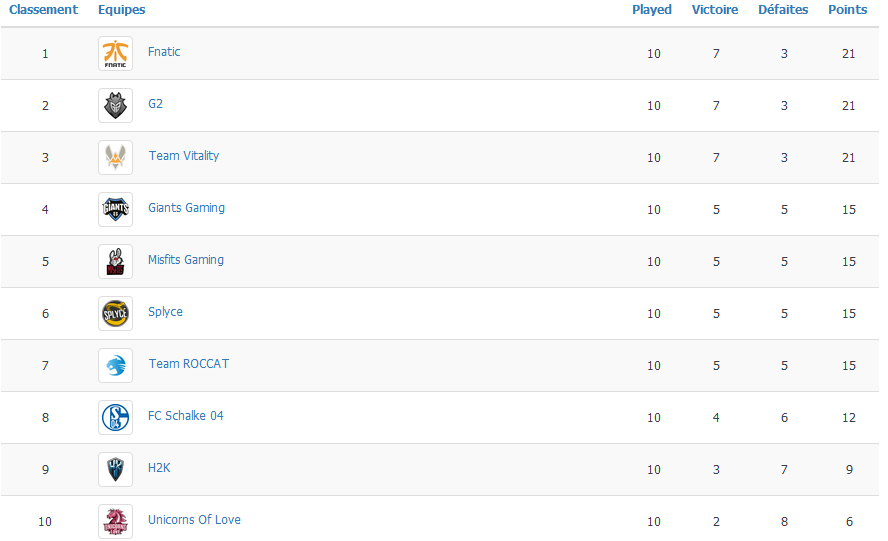The height and width of the screenshot is (541, 888).
Task: Select Misfits Gaming's 5 victories cell
Action: (x=716, y=262)
